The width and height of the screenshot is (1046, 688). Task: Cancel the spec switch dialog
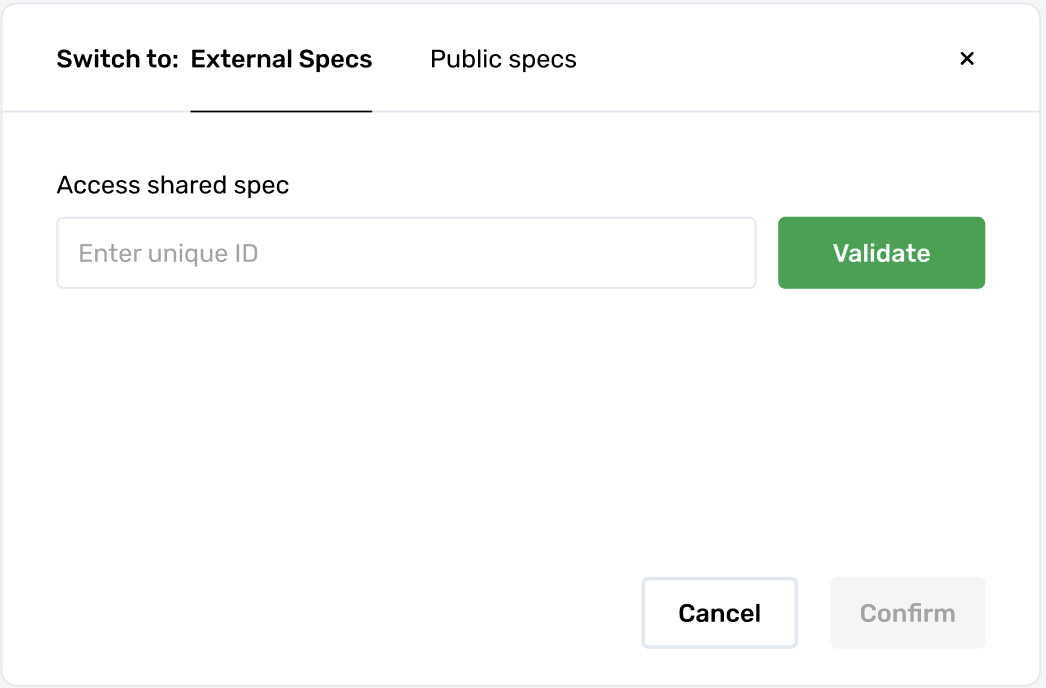pos(719,613)
